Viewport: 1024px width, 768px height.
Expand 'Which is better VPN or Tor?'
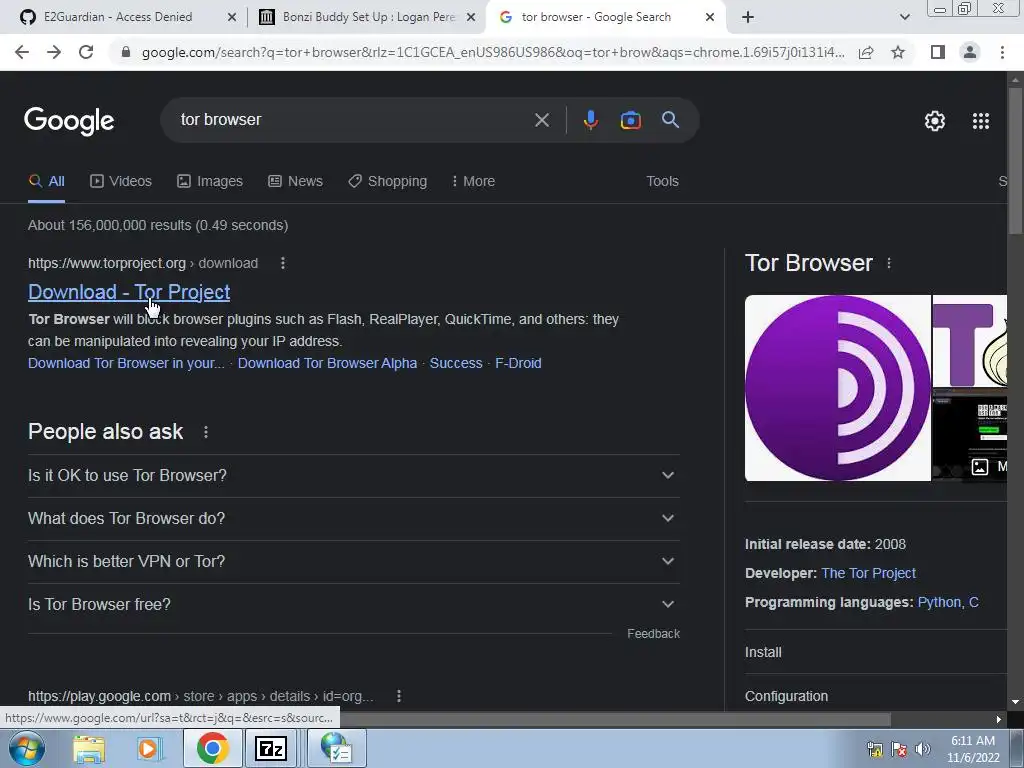pyautogui.click(x=353, y=562)
